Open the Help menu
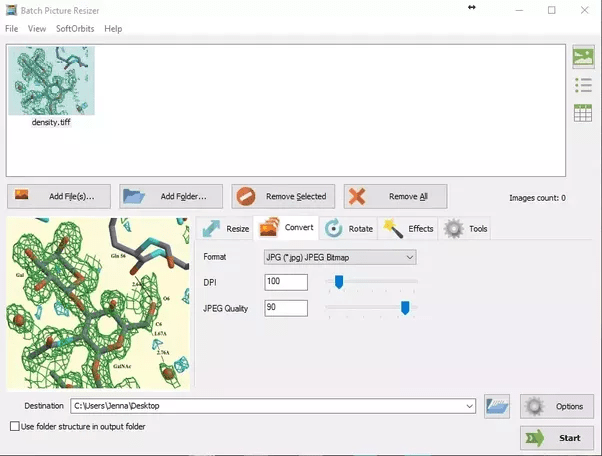Image resolution: width=602 pixels, height=456 pixels. click(x=113, y=29)
